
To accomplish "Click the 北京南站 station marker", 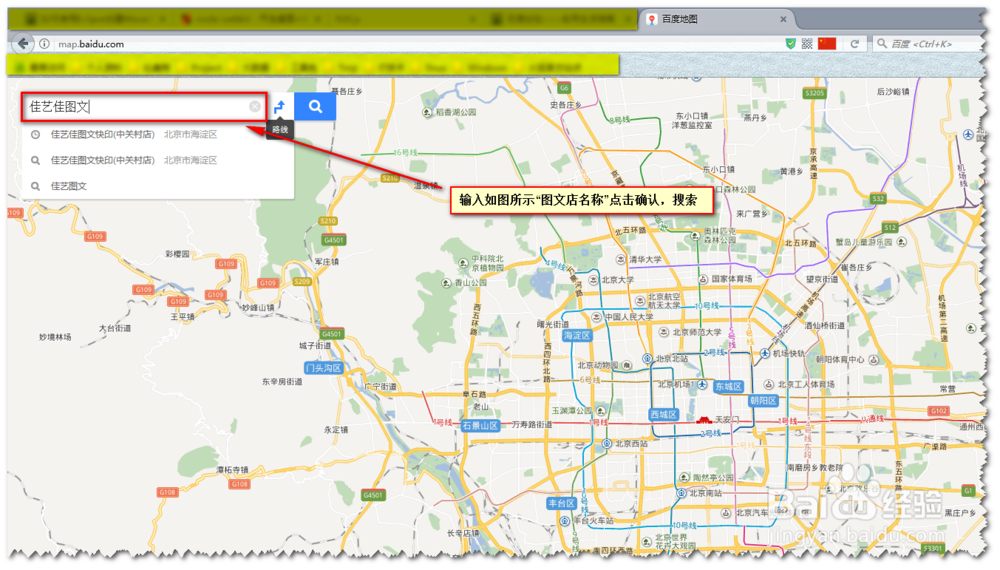I will tap(682, 493).
